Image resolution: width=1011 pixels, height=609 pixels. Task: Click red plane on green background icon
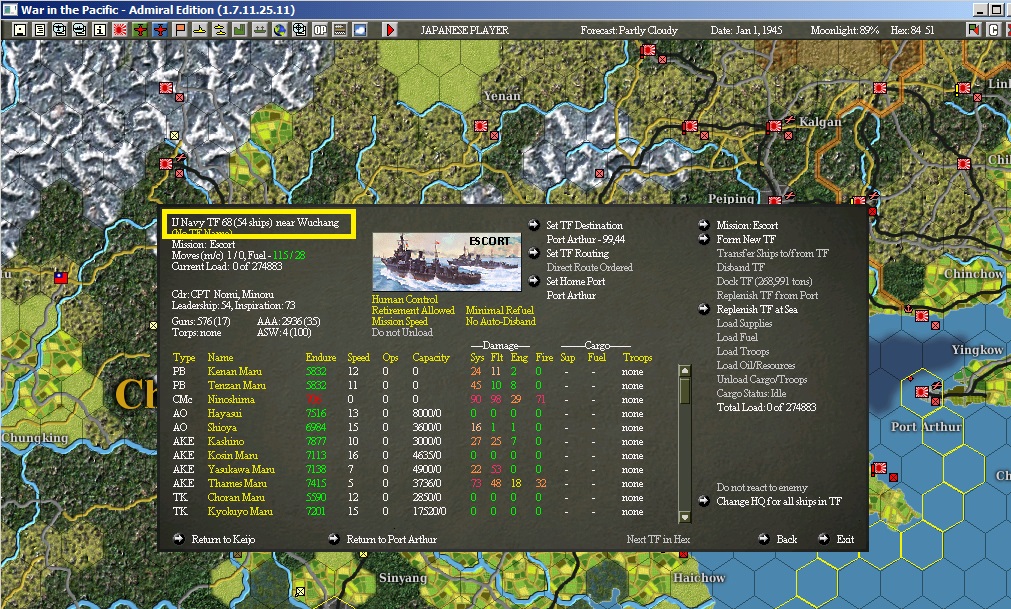[140, 30]
